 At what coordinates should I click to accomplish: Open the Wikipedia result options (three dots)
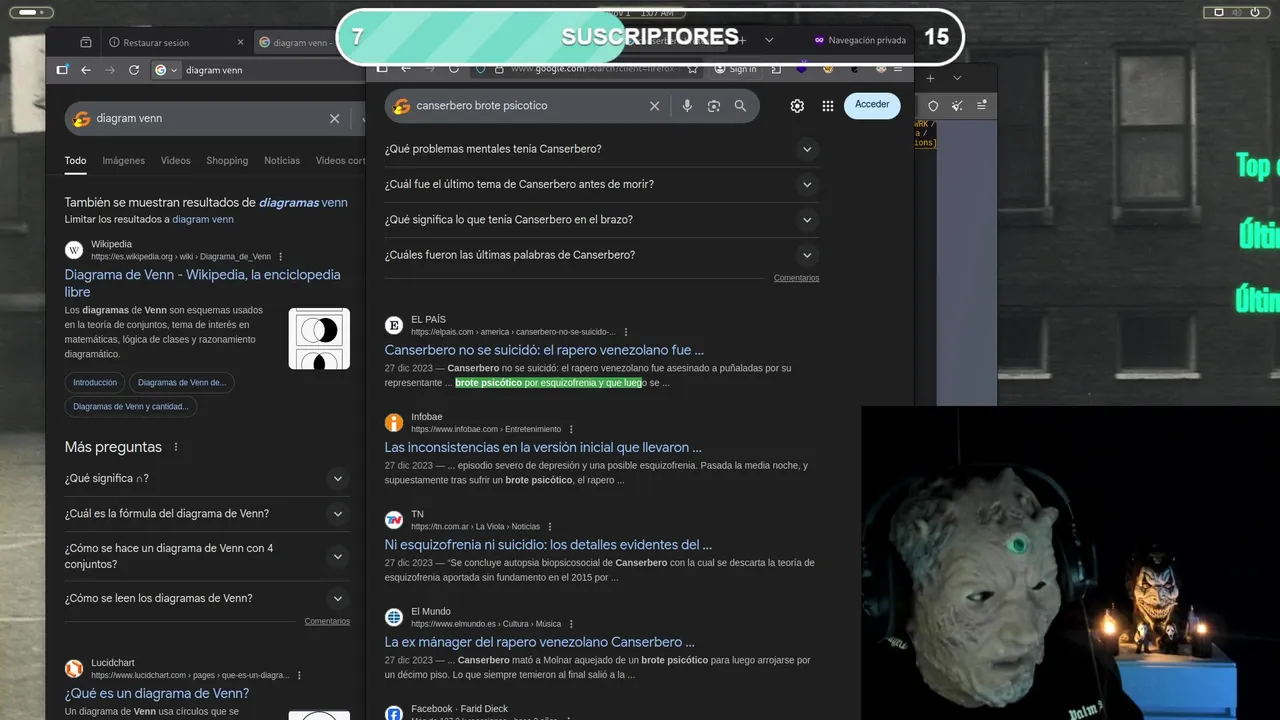[280, 257]
